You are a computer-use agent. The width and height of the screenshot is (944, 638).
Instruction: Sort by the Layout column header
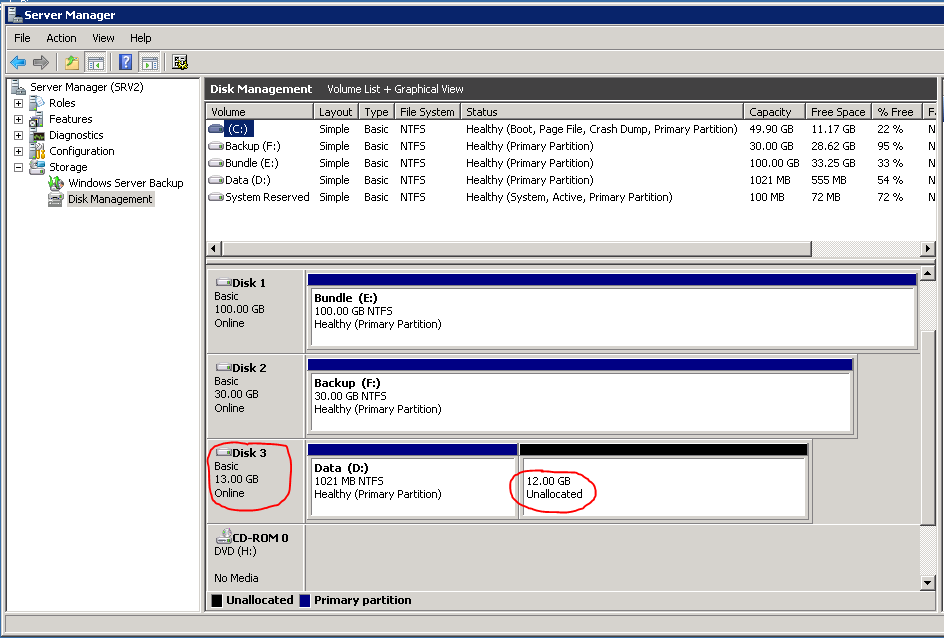(x=336, y=112)
